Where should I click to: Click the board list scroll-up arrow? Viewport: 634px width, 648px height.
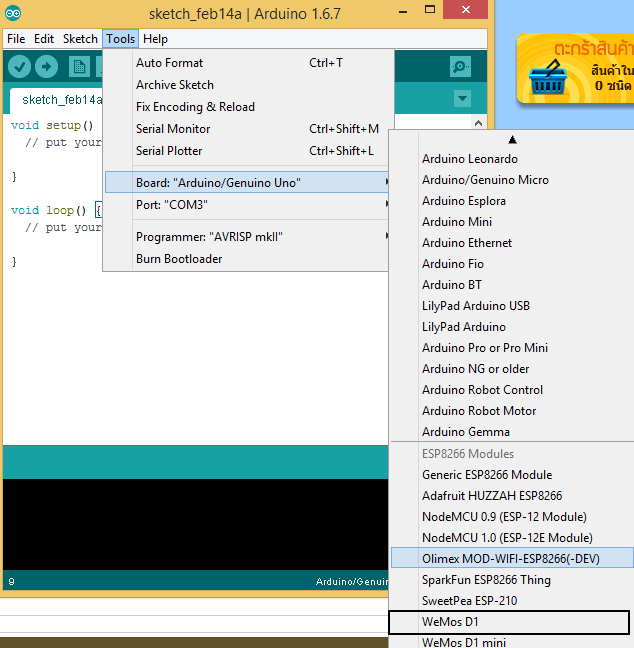pos(512,140)
